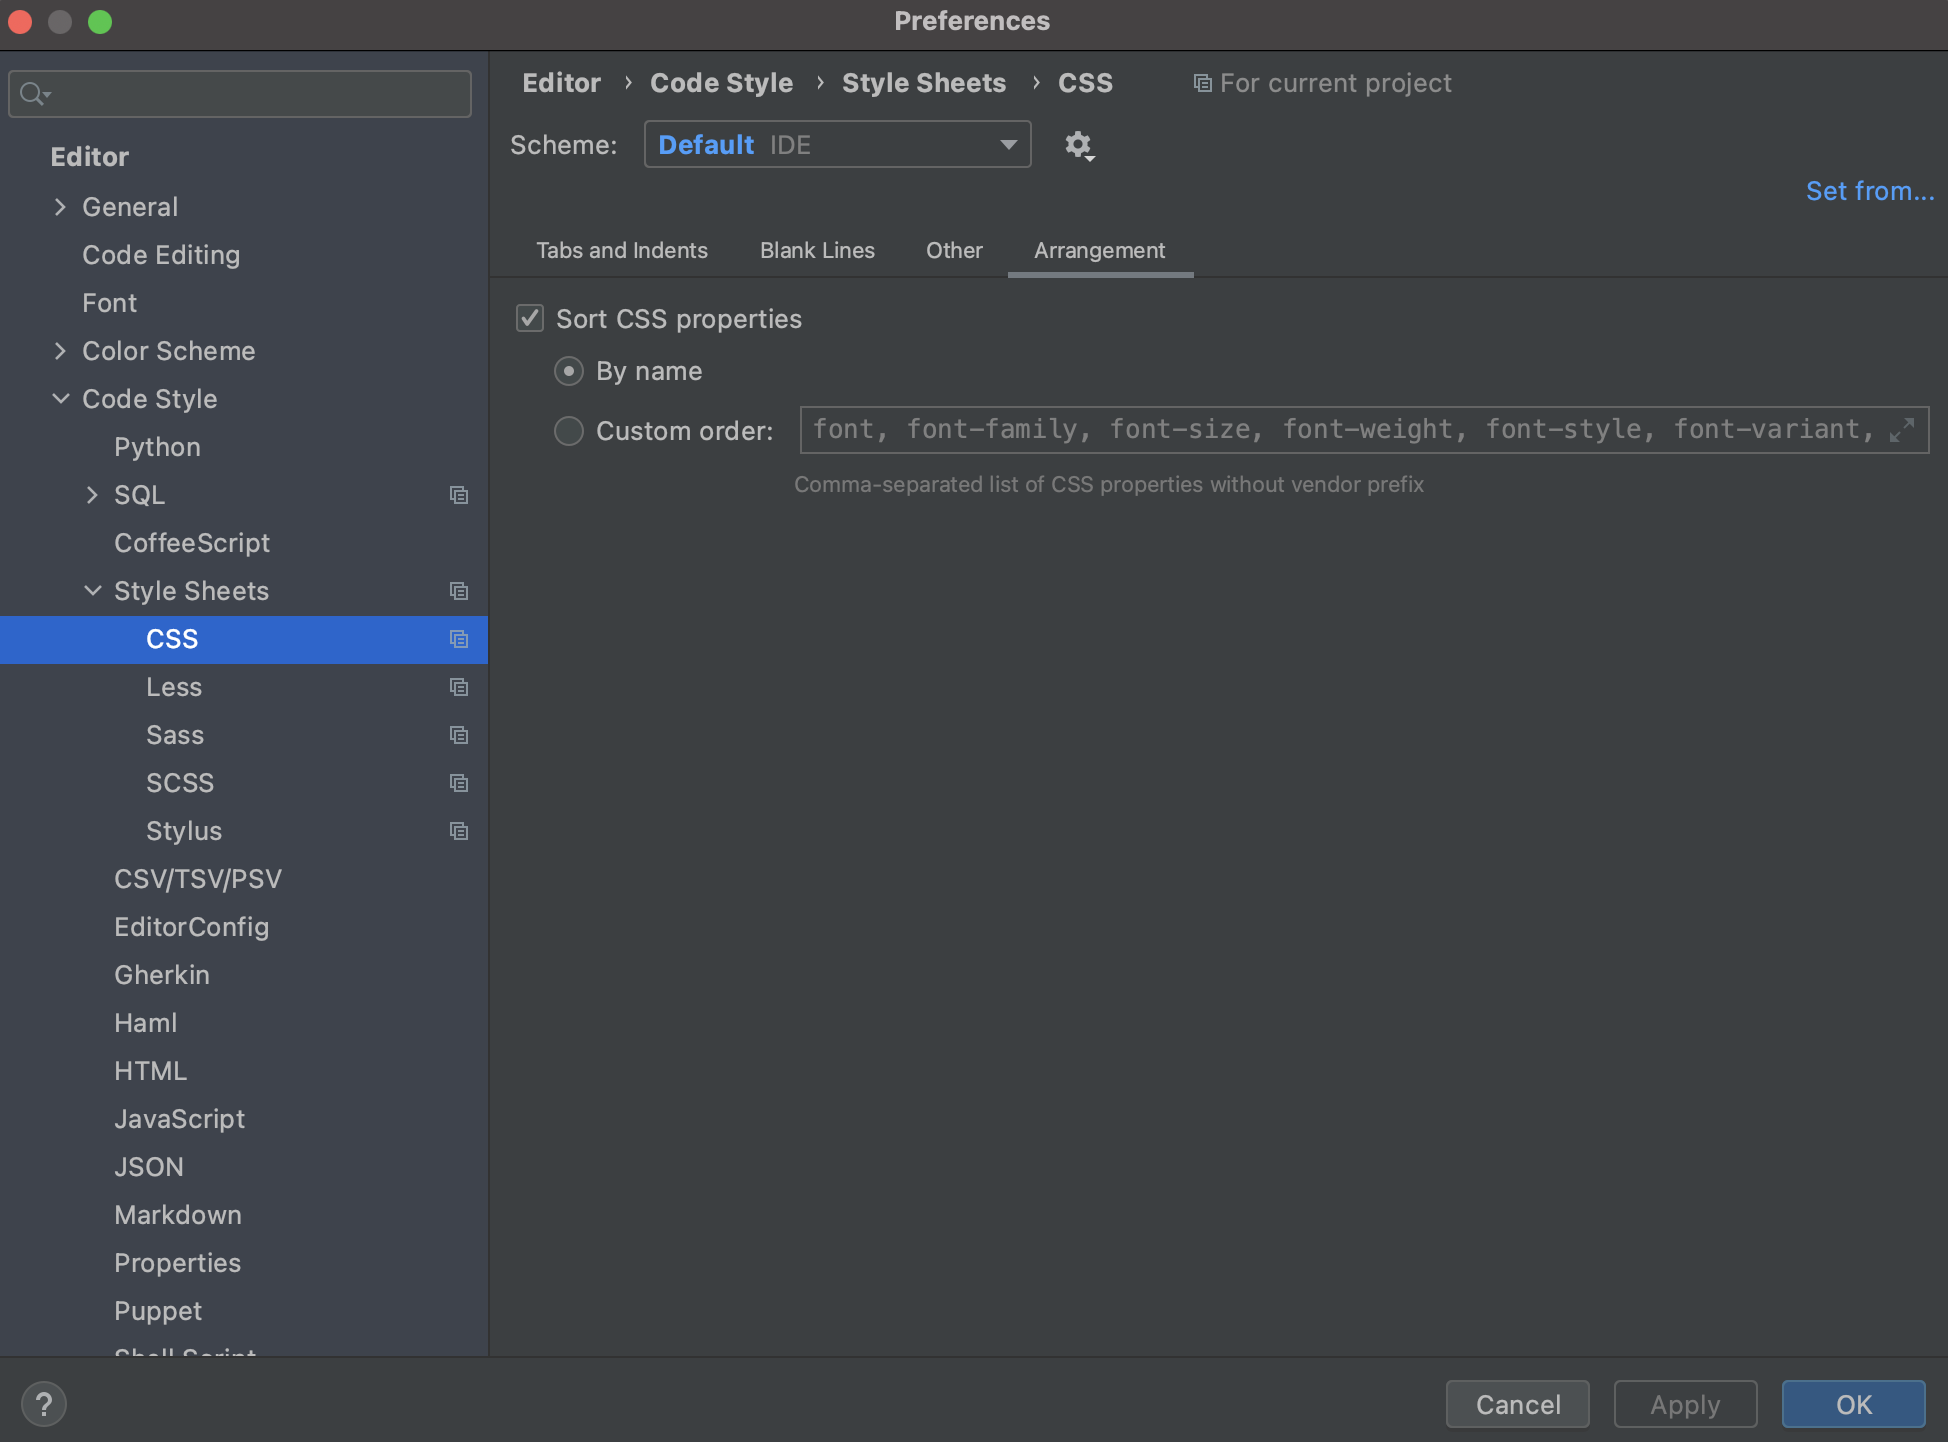Select Puppet code style

click(158, 1311)
